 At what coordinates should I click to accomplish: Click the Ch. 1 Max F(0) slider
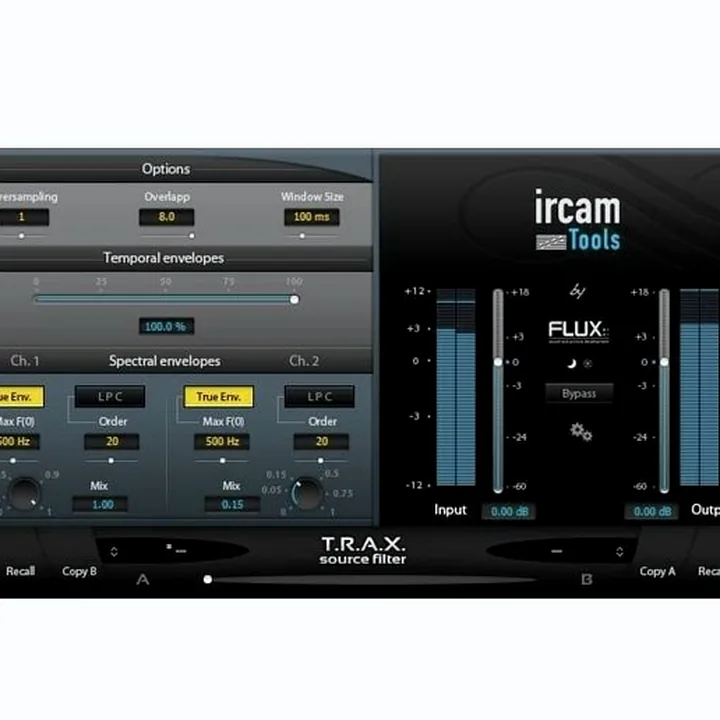point(13,461)
